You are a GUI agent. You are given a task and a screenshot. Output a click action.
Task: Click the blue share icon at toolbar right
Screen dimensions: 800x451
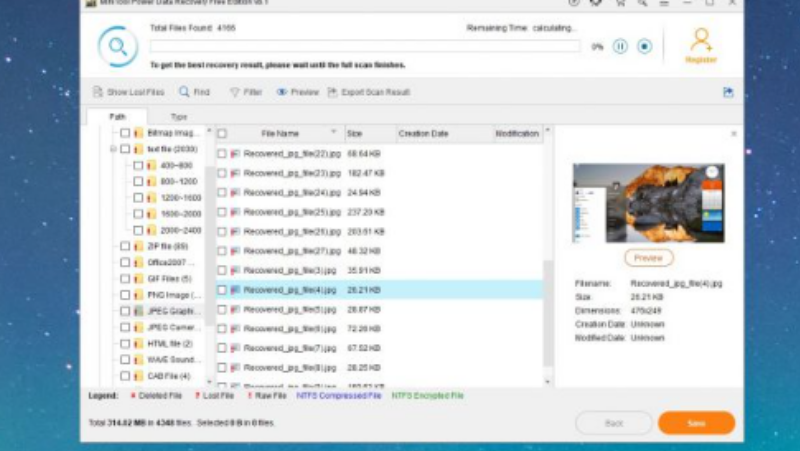(728, 92)
